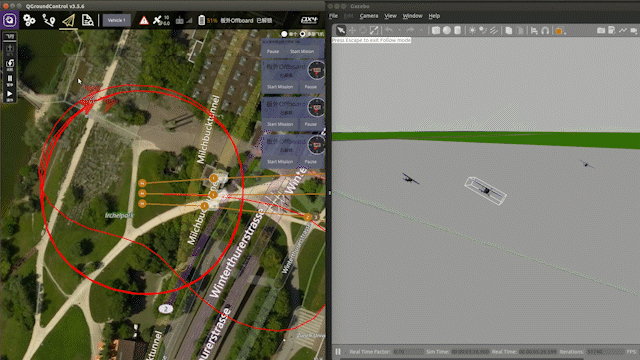Click the warning triangle message indicator

point(144,20)
